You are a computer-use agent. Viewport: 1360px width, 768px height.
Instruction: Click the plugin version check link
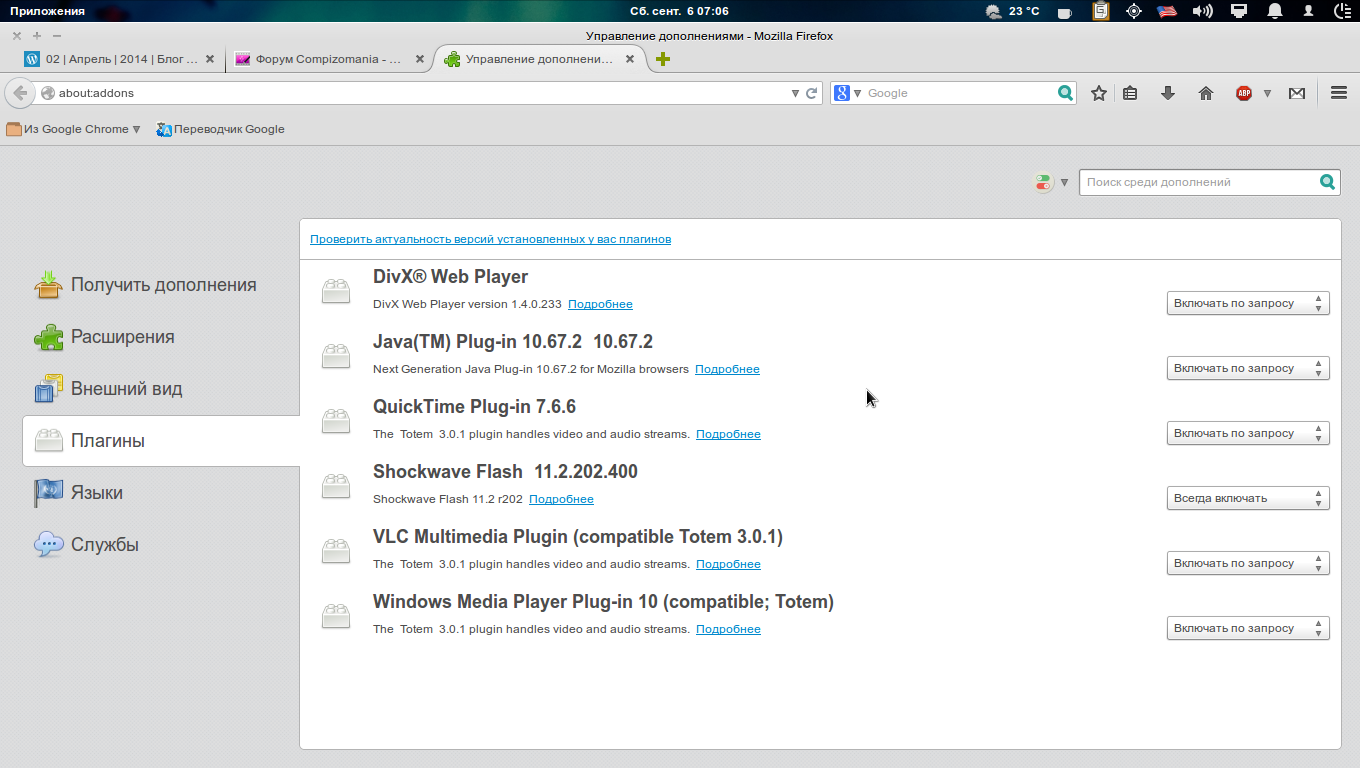coord(490,240)
